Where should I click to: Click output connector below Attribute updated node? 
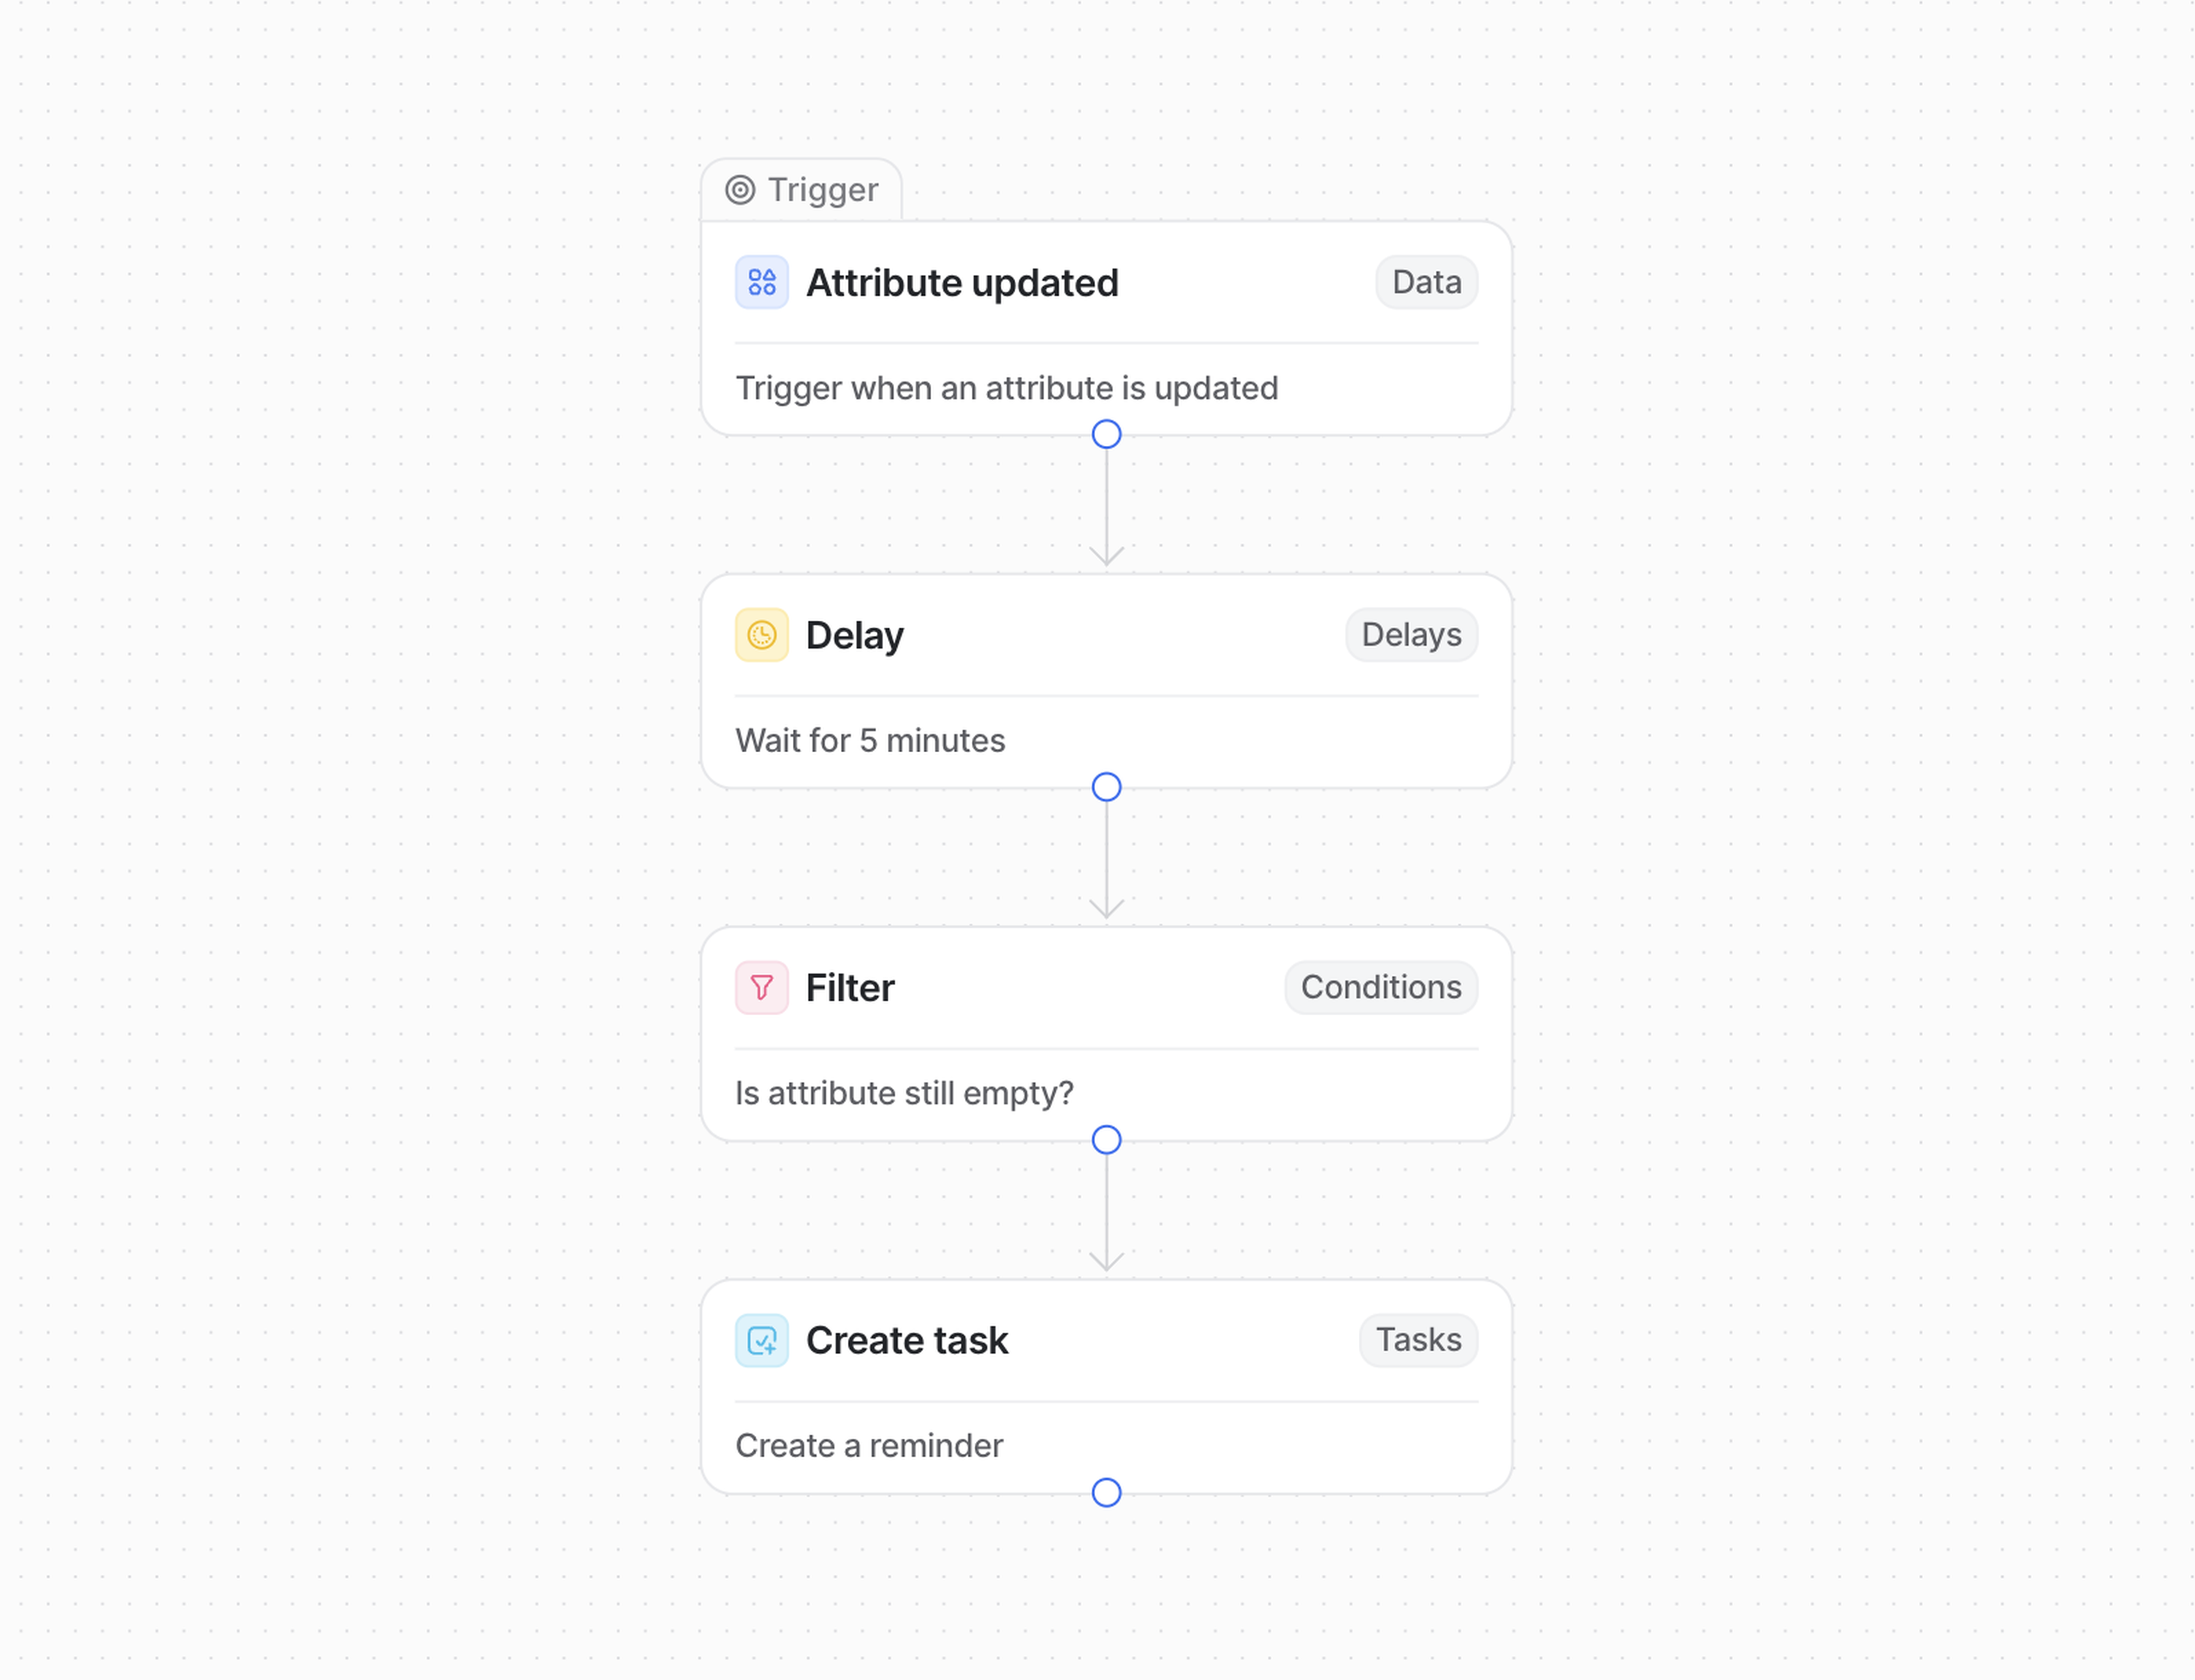(x=1106, y=435)
